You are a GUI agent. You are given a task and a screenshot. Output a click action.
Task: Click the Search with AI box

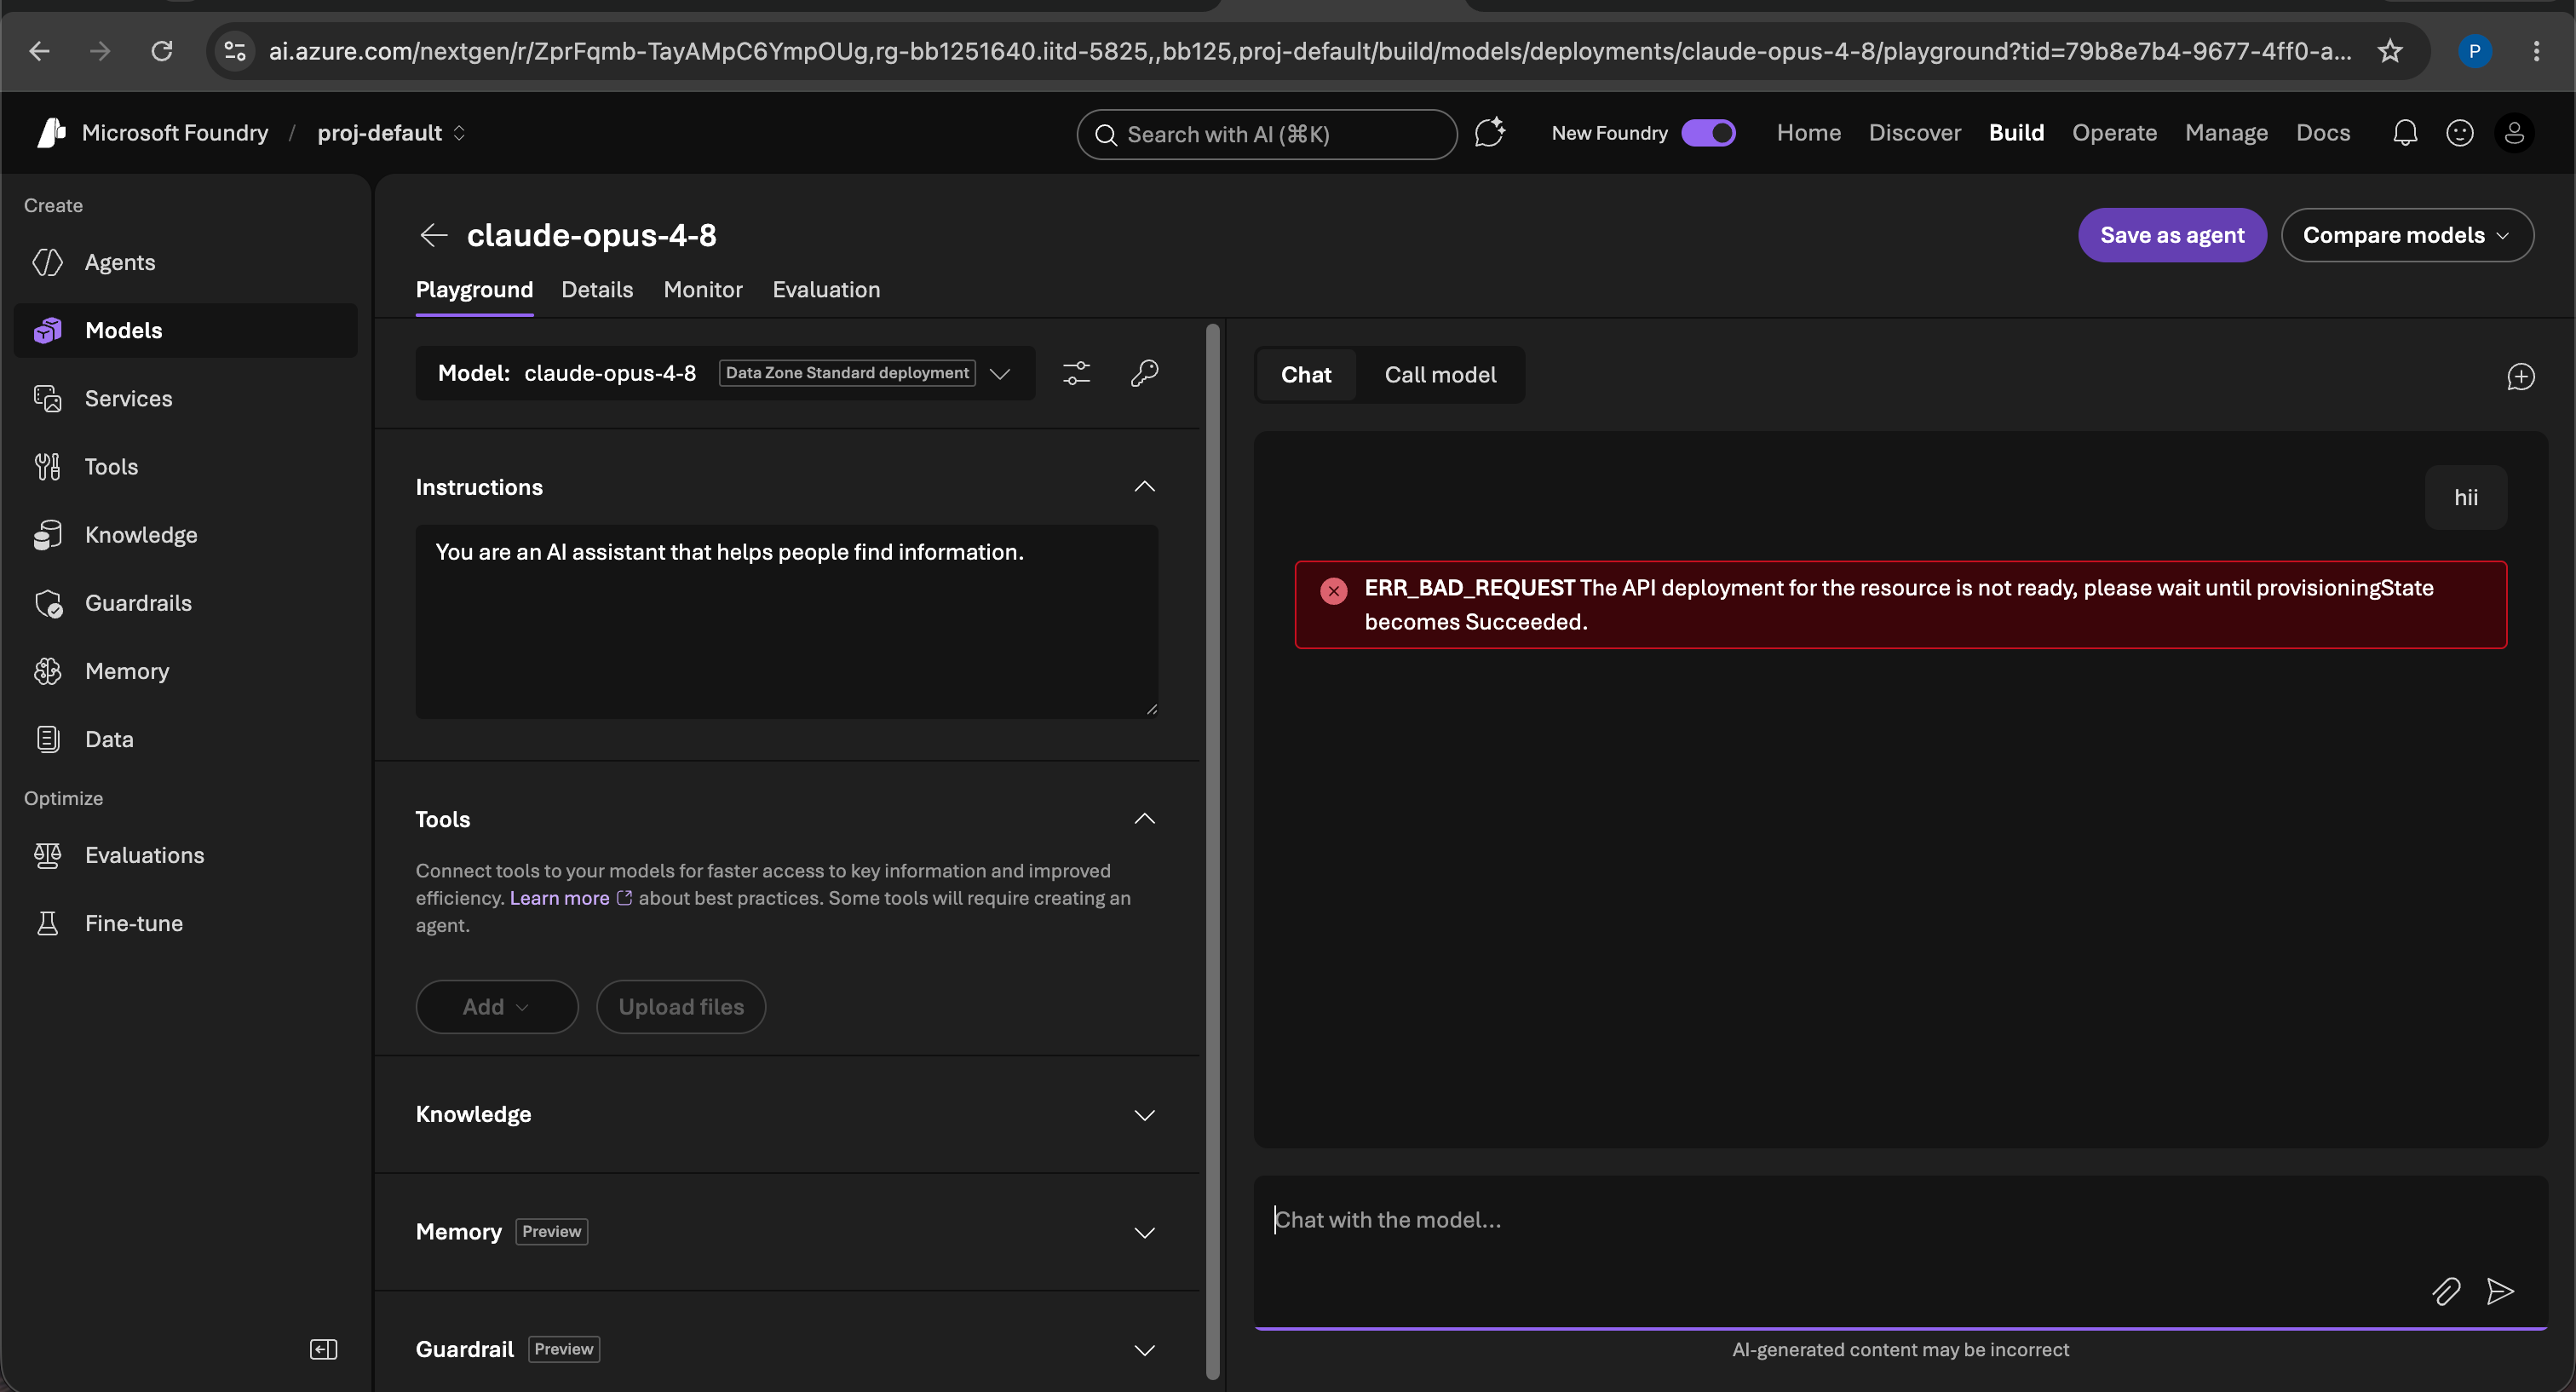1266,134
